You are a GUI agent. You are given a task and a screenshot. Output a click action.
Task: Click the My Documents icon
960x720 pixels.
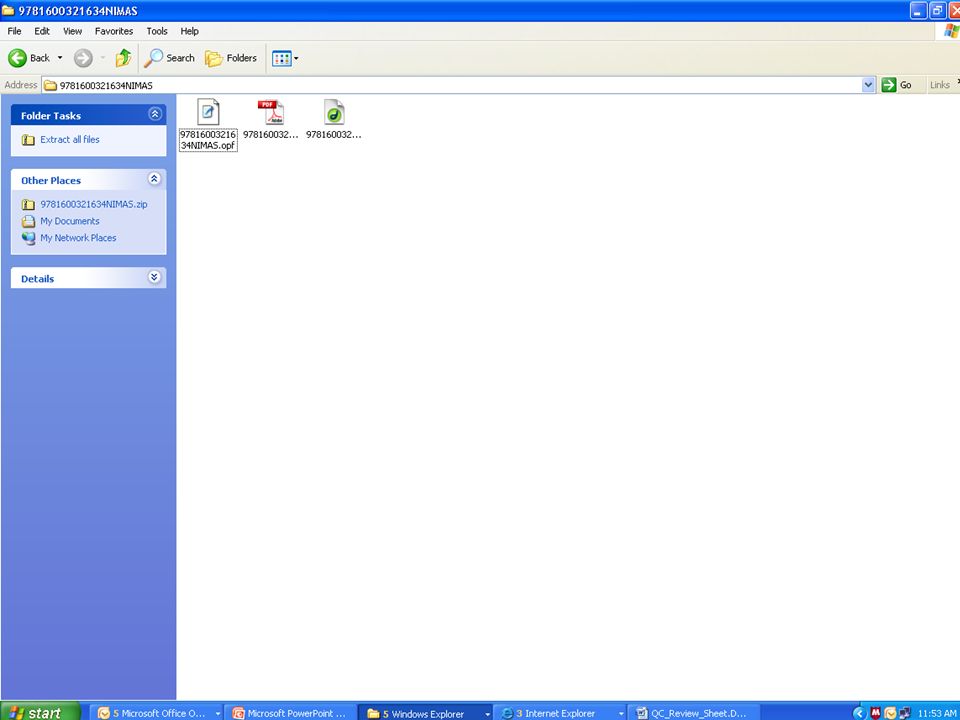(x=28, y=221)
